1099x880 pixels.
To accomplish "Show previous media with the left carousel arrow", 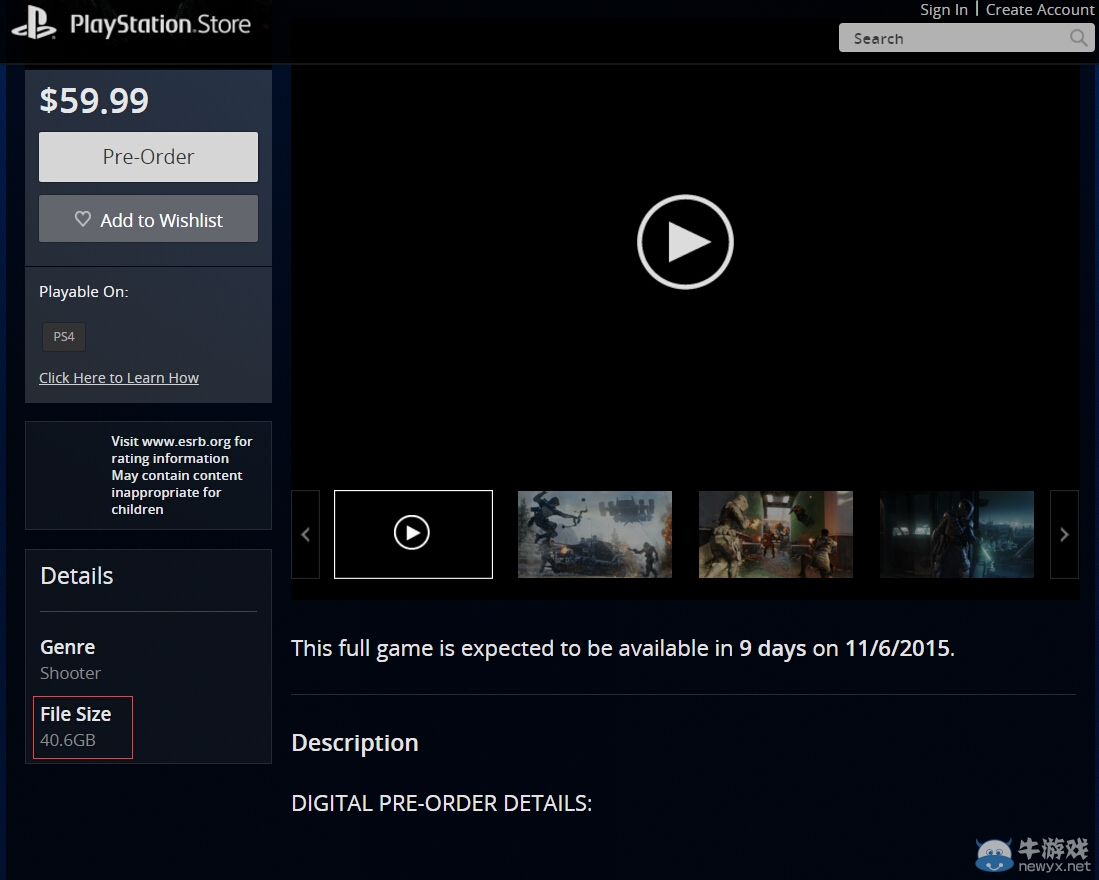I will coord(305,534).
